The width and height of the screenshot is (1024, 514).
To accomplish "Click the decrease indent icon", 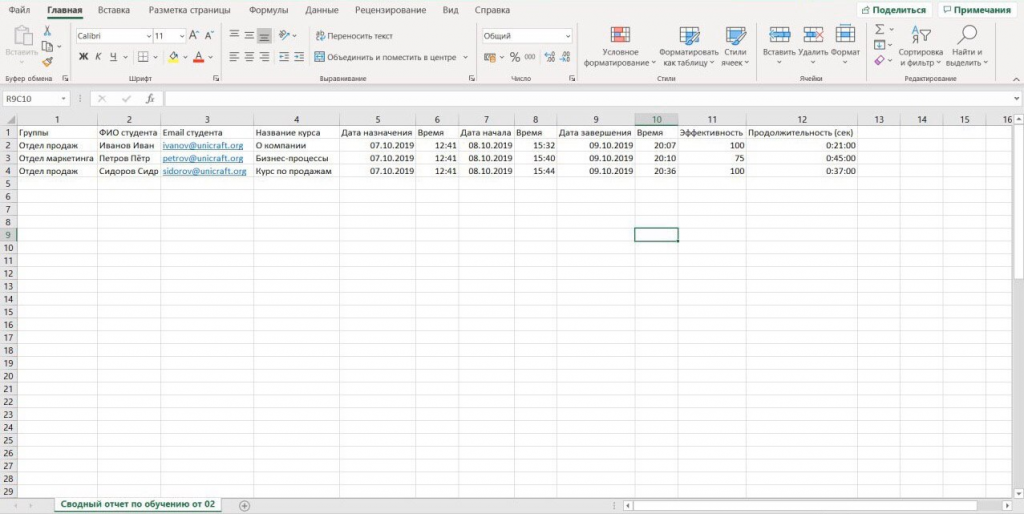I will (284, 57).
